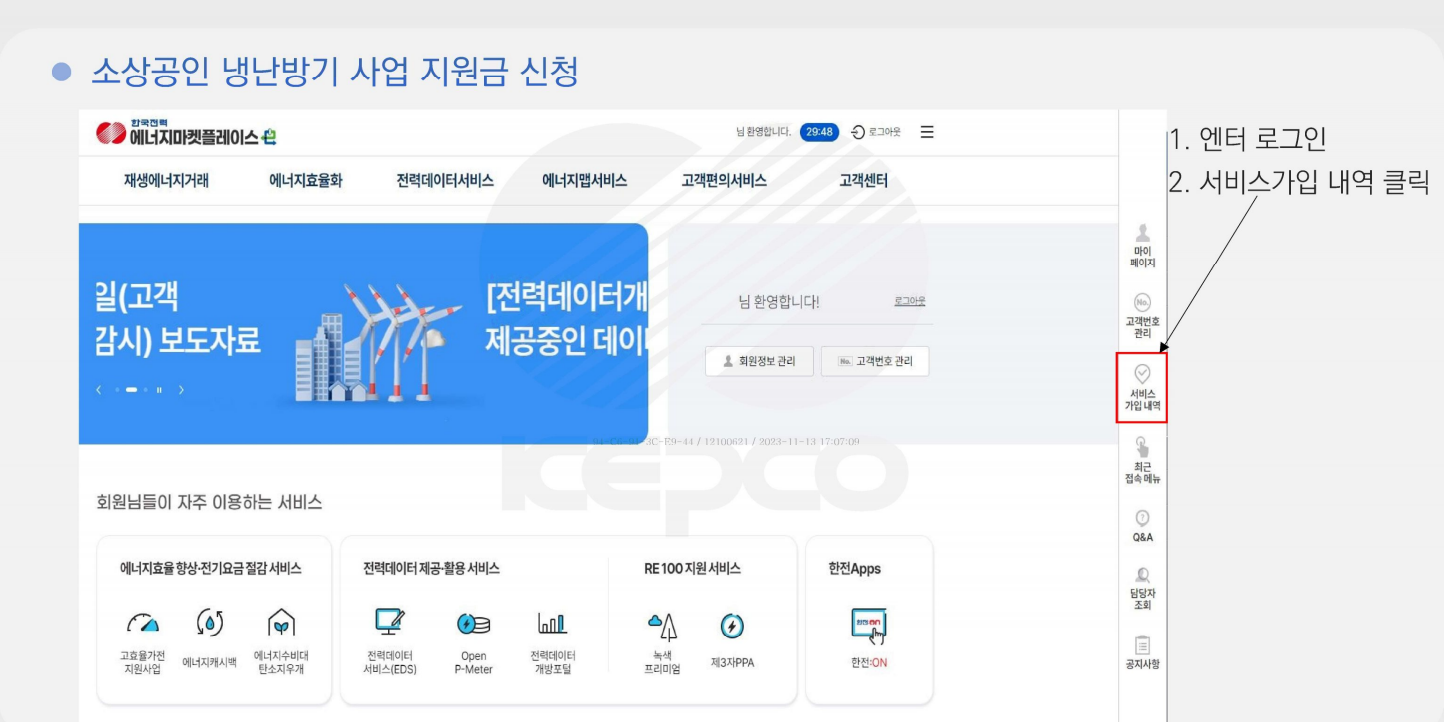
Task: Open the 에너지효율화 menu
Action: click(x=306, y=181)
